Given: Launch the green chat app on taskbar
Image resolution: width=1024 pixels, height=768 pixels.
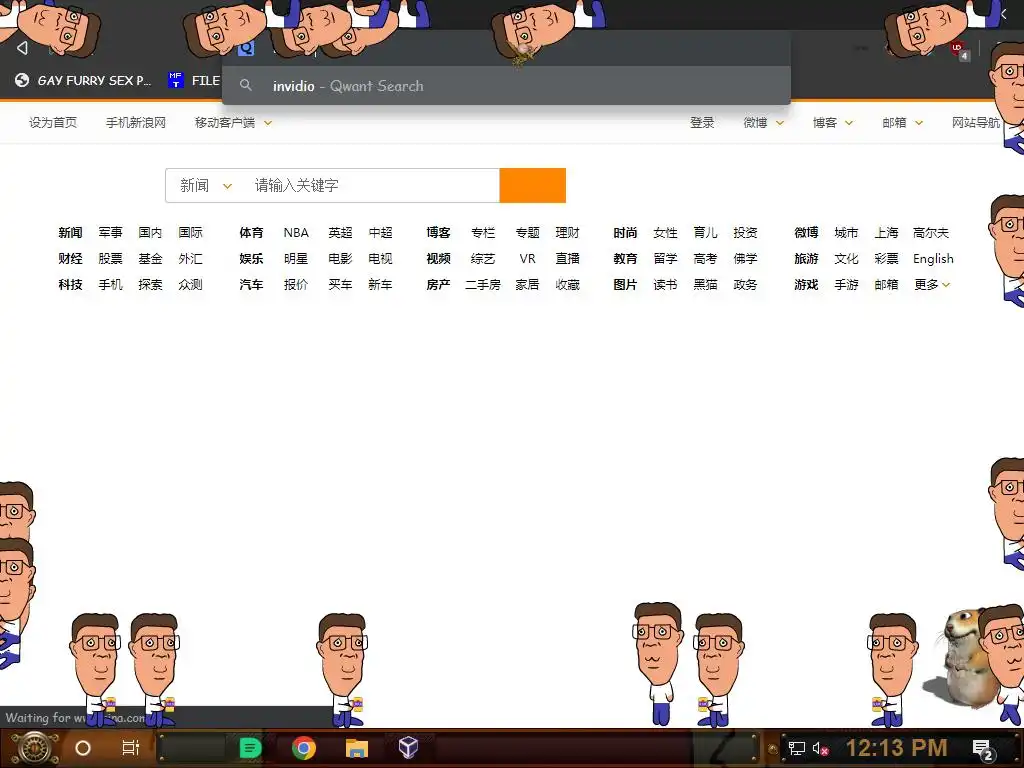Looking at the screenshot, I should point(250,748).
